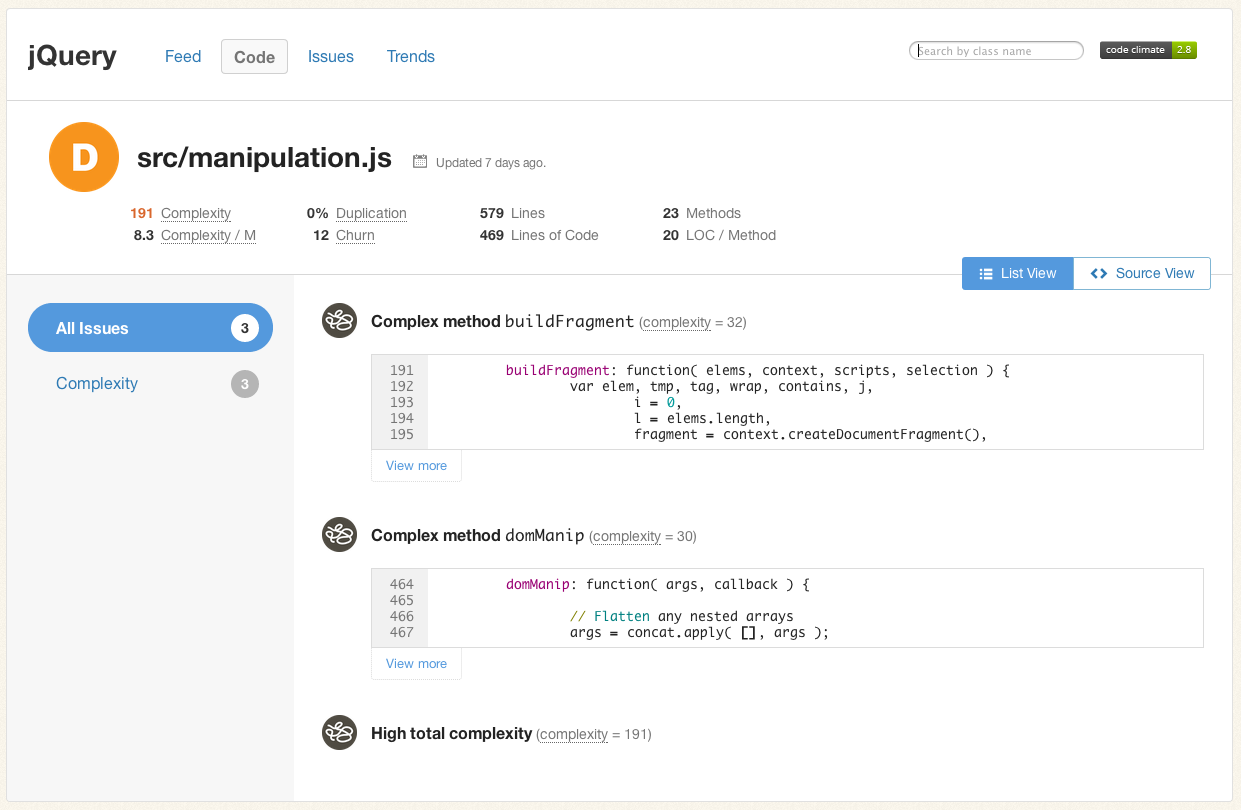This screenshot has width=1241, height=810.
Task: Expand the High total complexity issue
Action: 451,733
